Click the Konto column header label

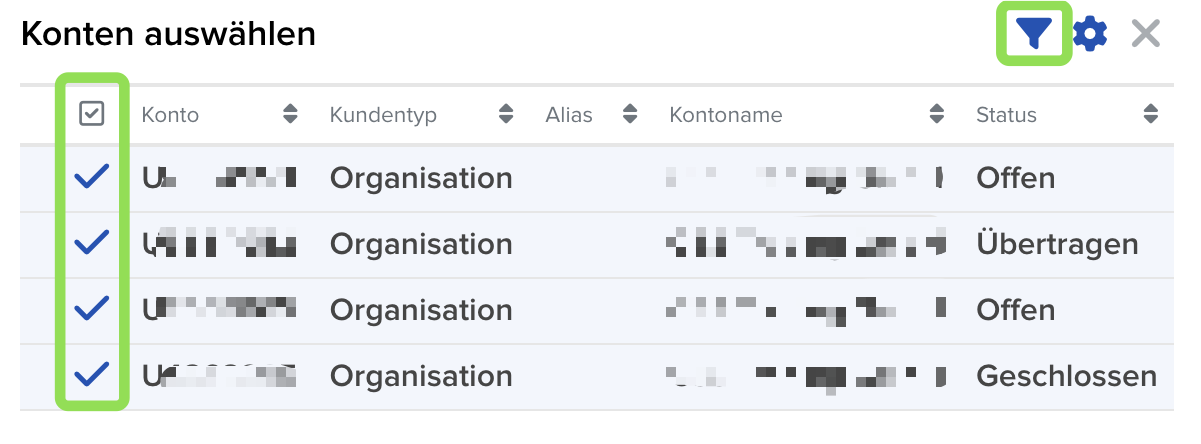pyautogui.click(x=170, y=115)
